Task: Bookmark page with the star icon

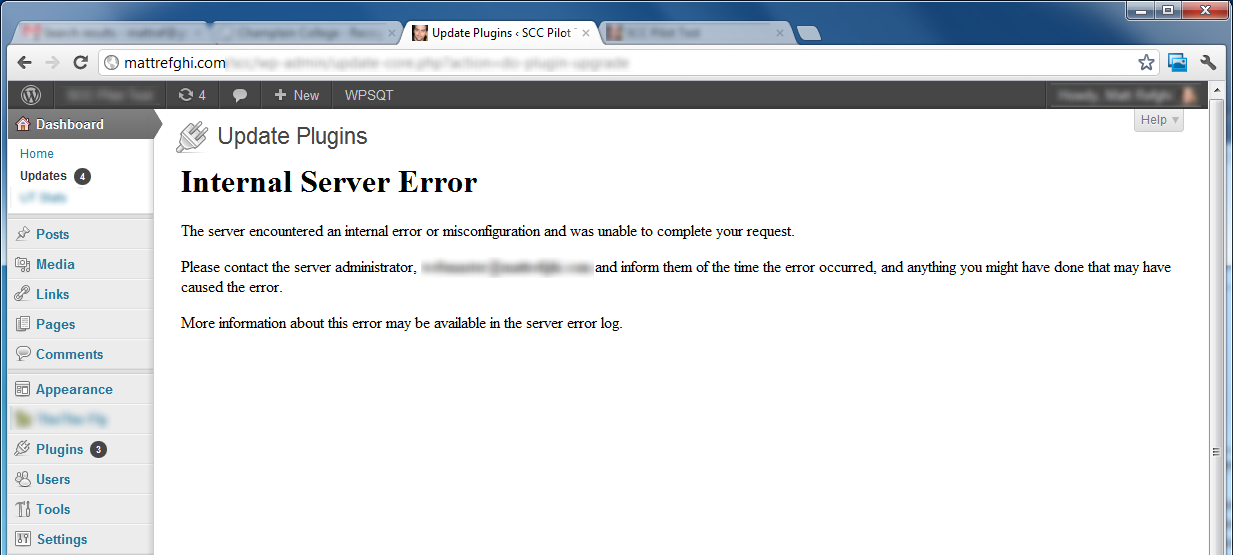Action: tap(1146, 62)
